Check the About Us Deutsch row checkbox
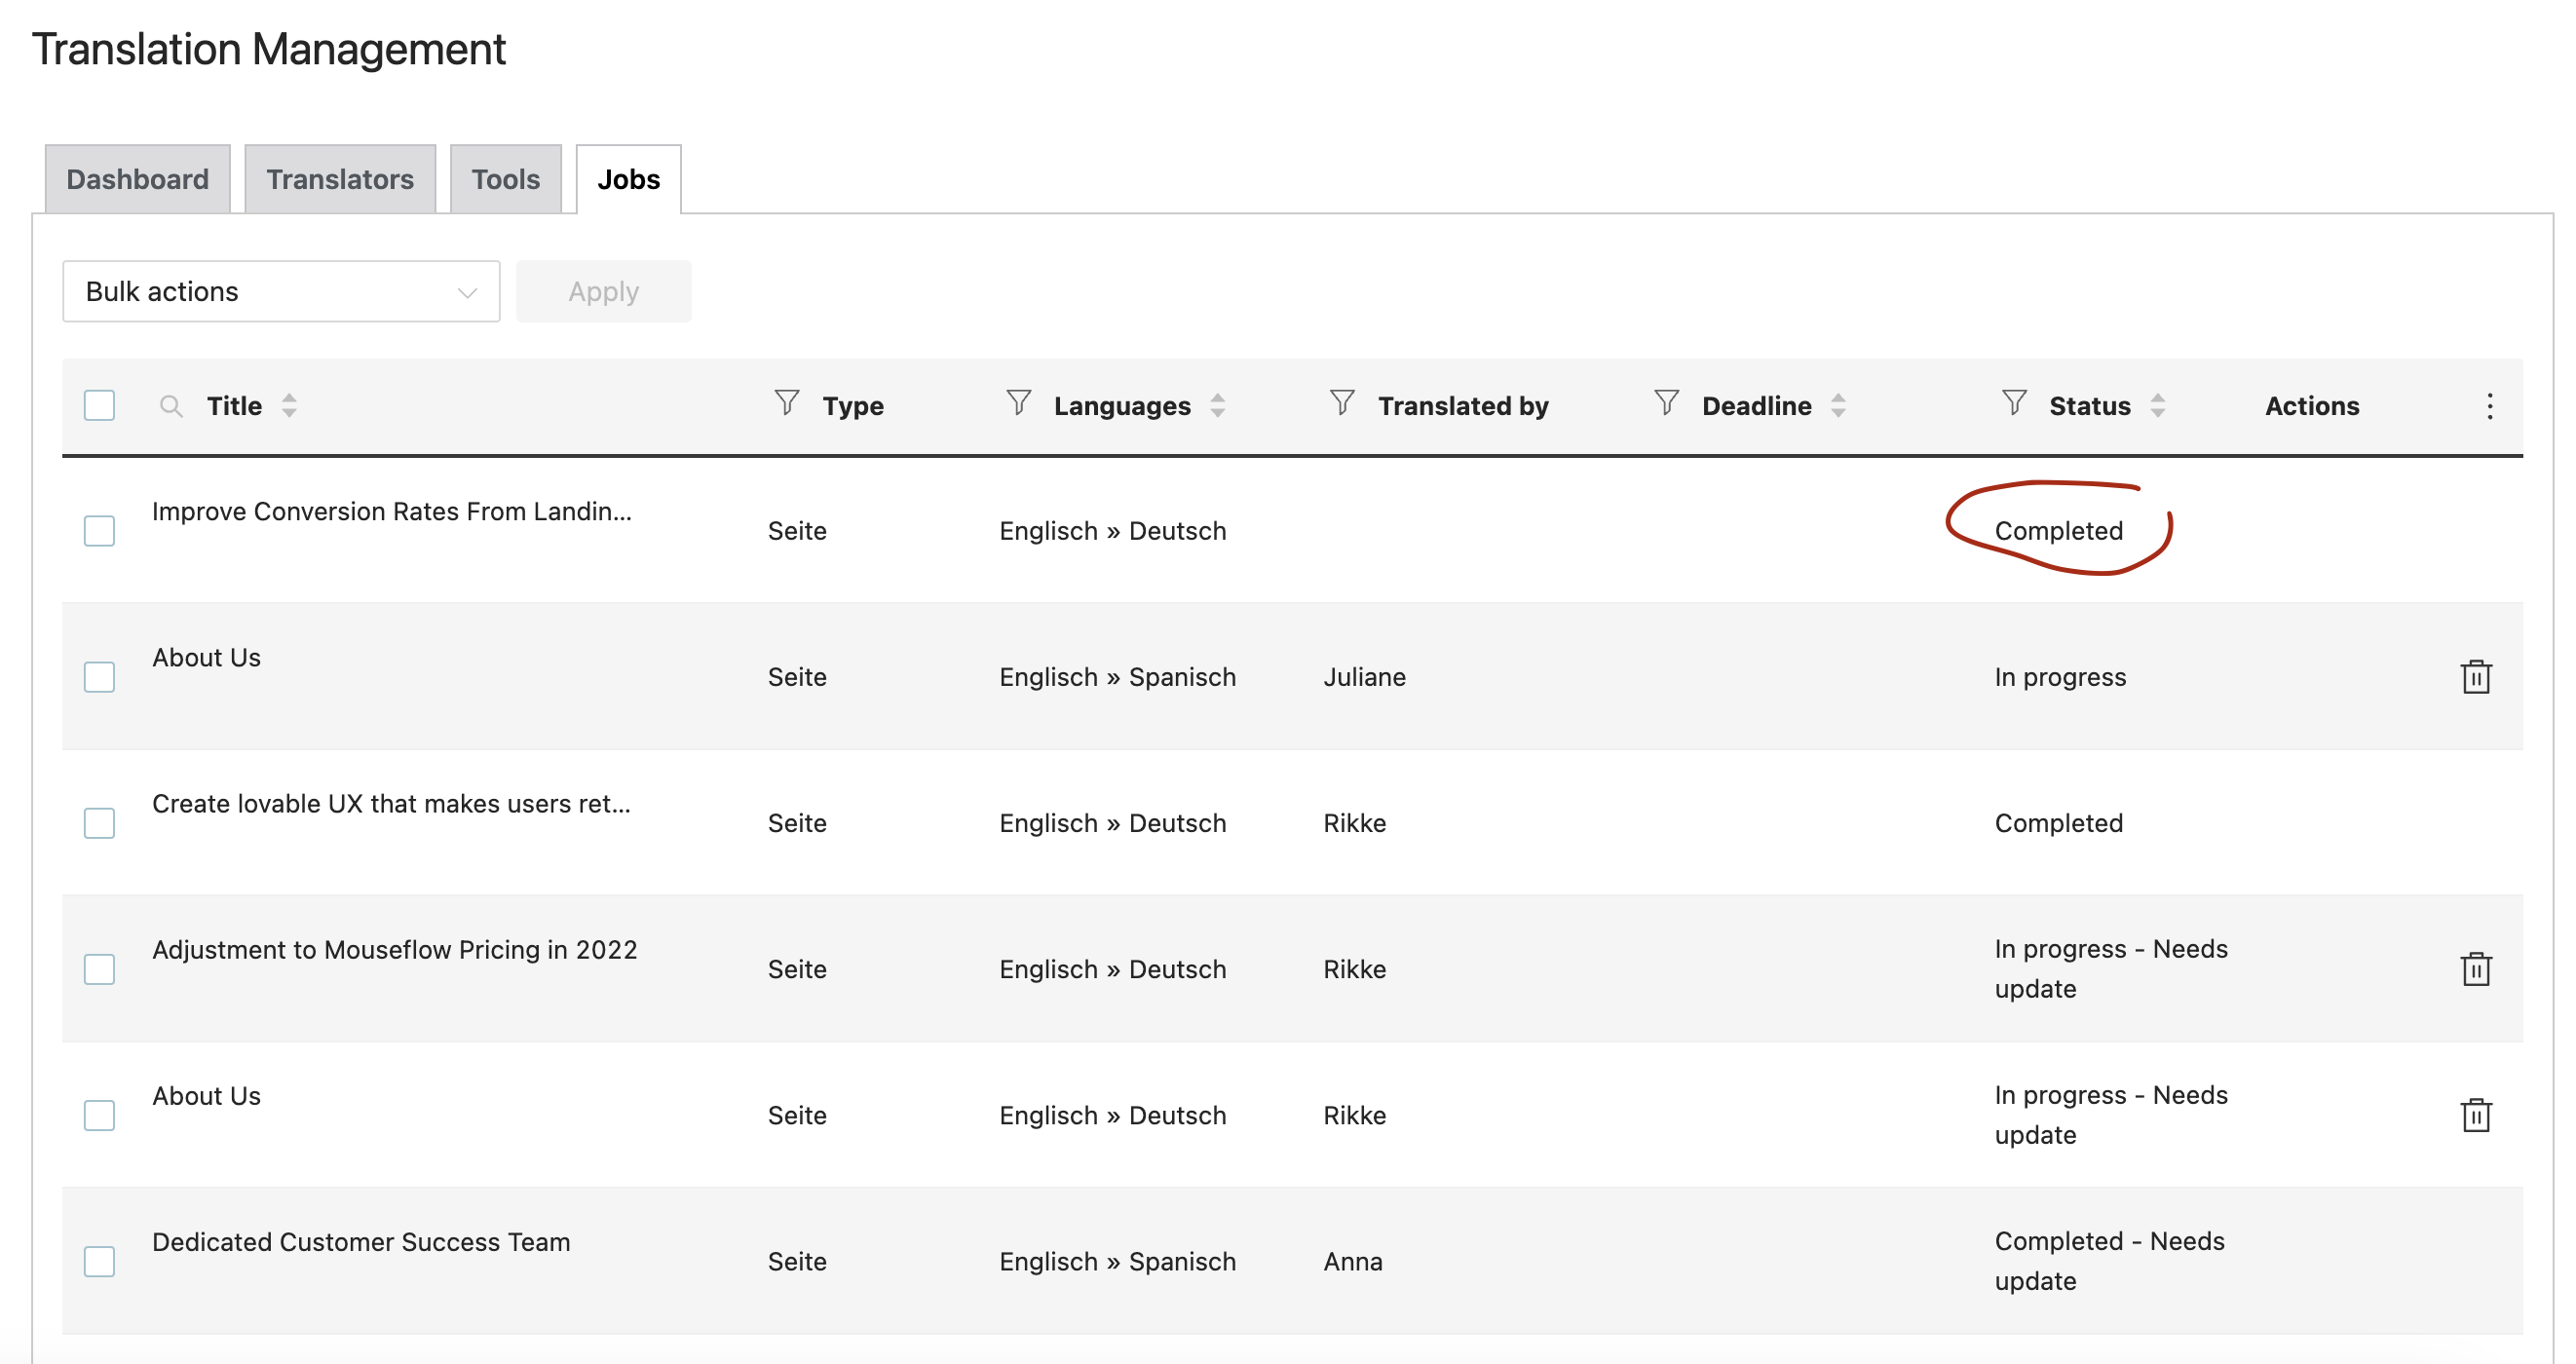 [99, 1115]
